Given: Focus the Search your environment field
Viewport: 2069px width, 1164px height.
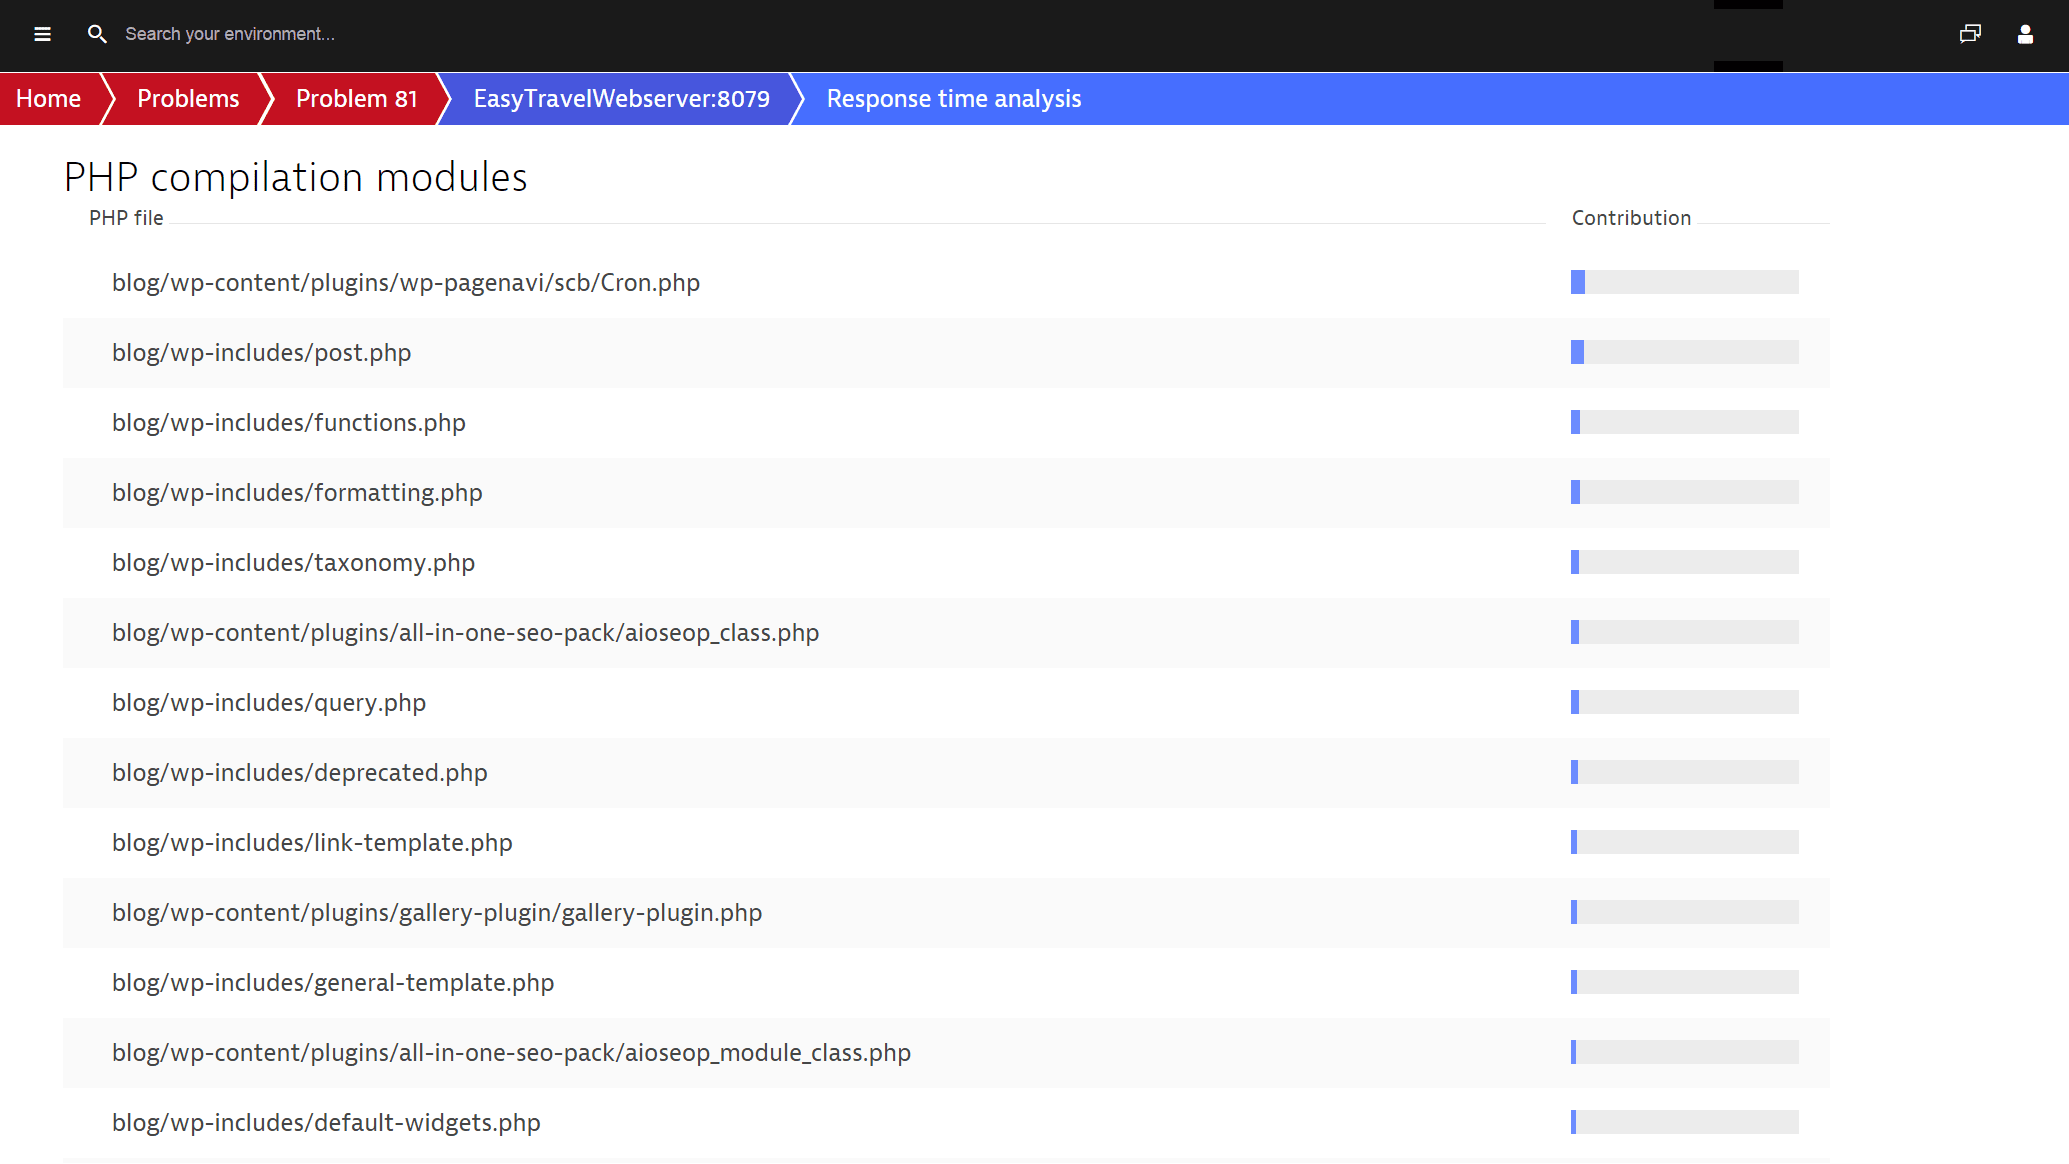Looking at the screenshot, I should click(230, 34).
